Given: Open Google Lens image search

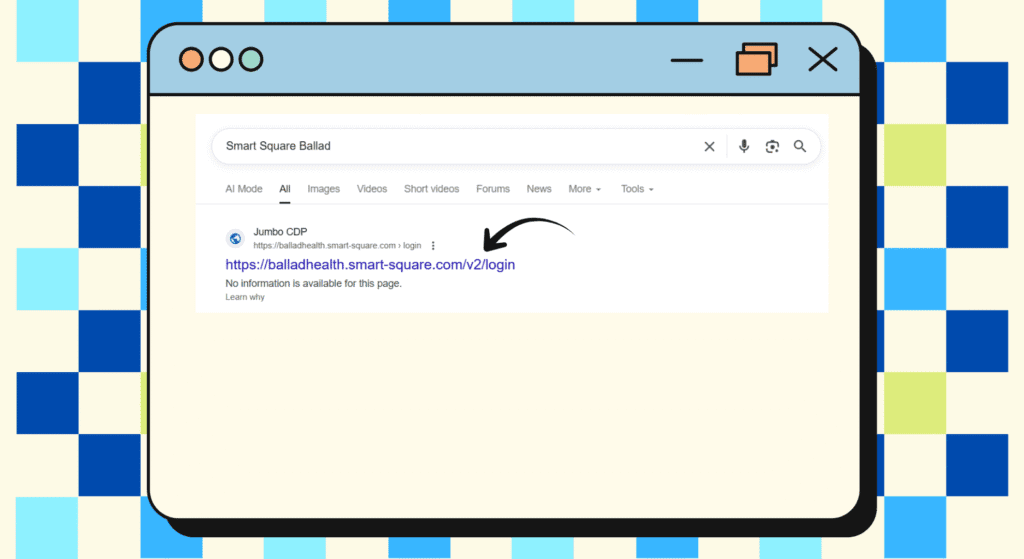Looking at the screenshot, I should point(772,146).
